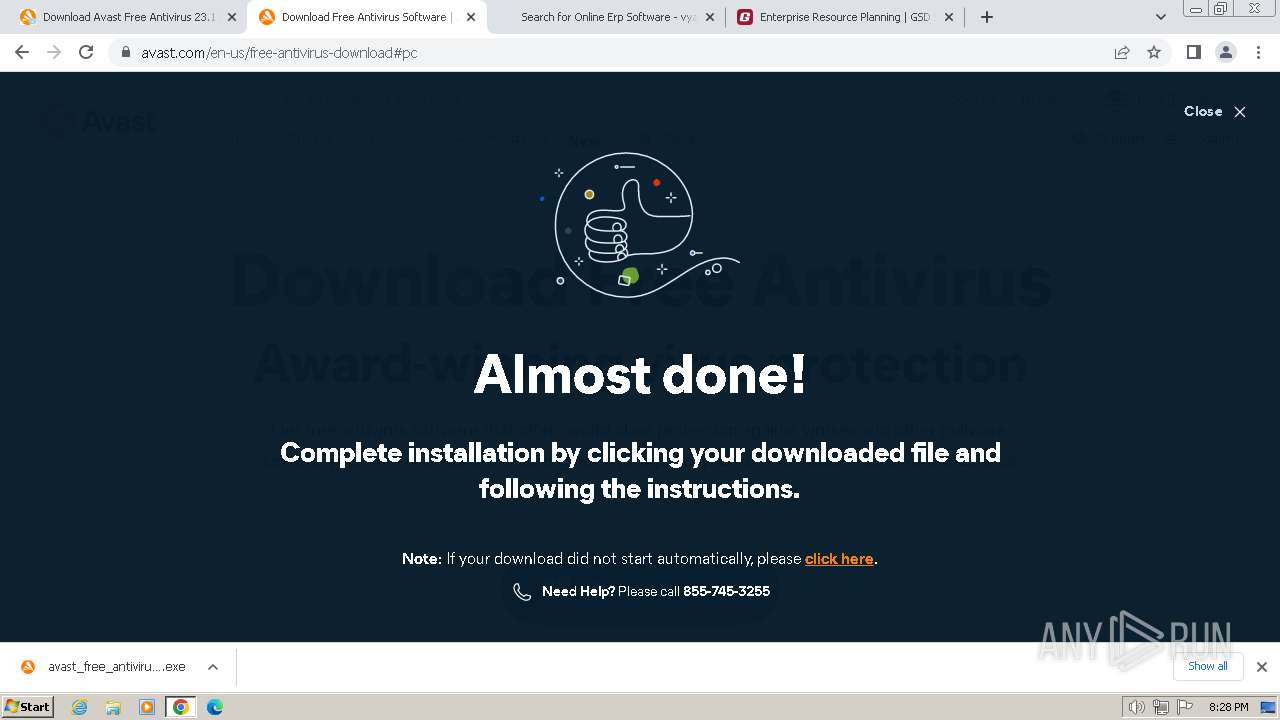Show all downloads
This screenshot has width=1280, height=720.
pos(1208,666)
